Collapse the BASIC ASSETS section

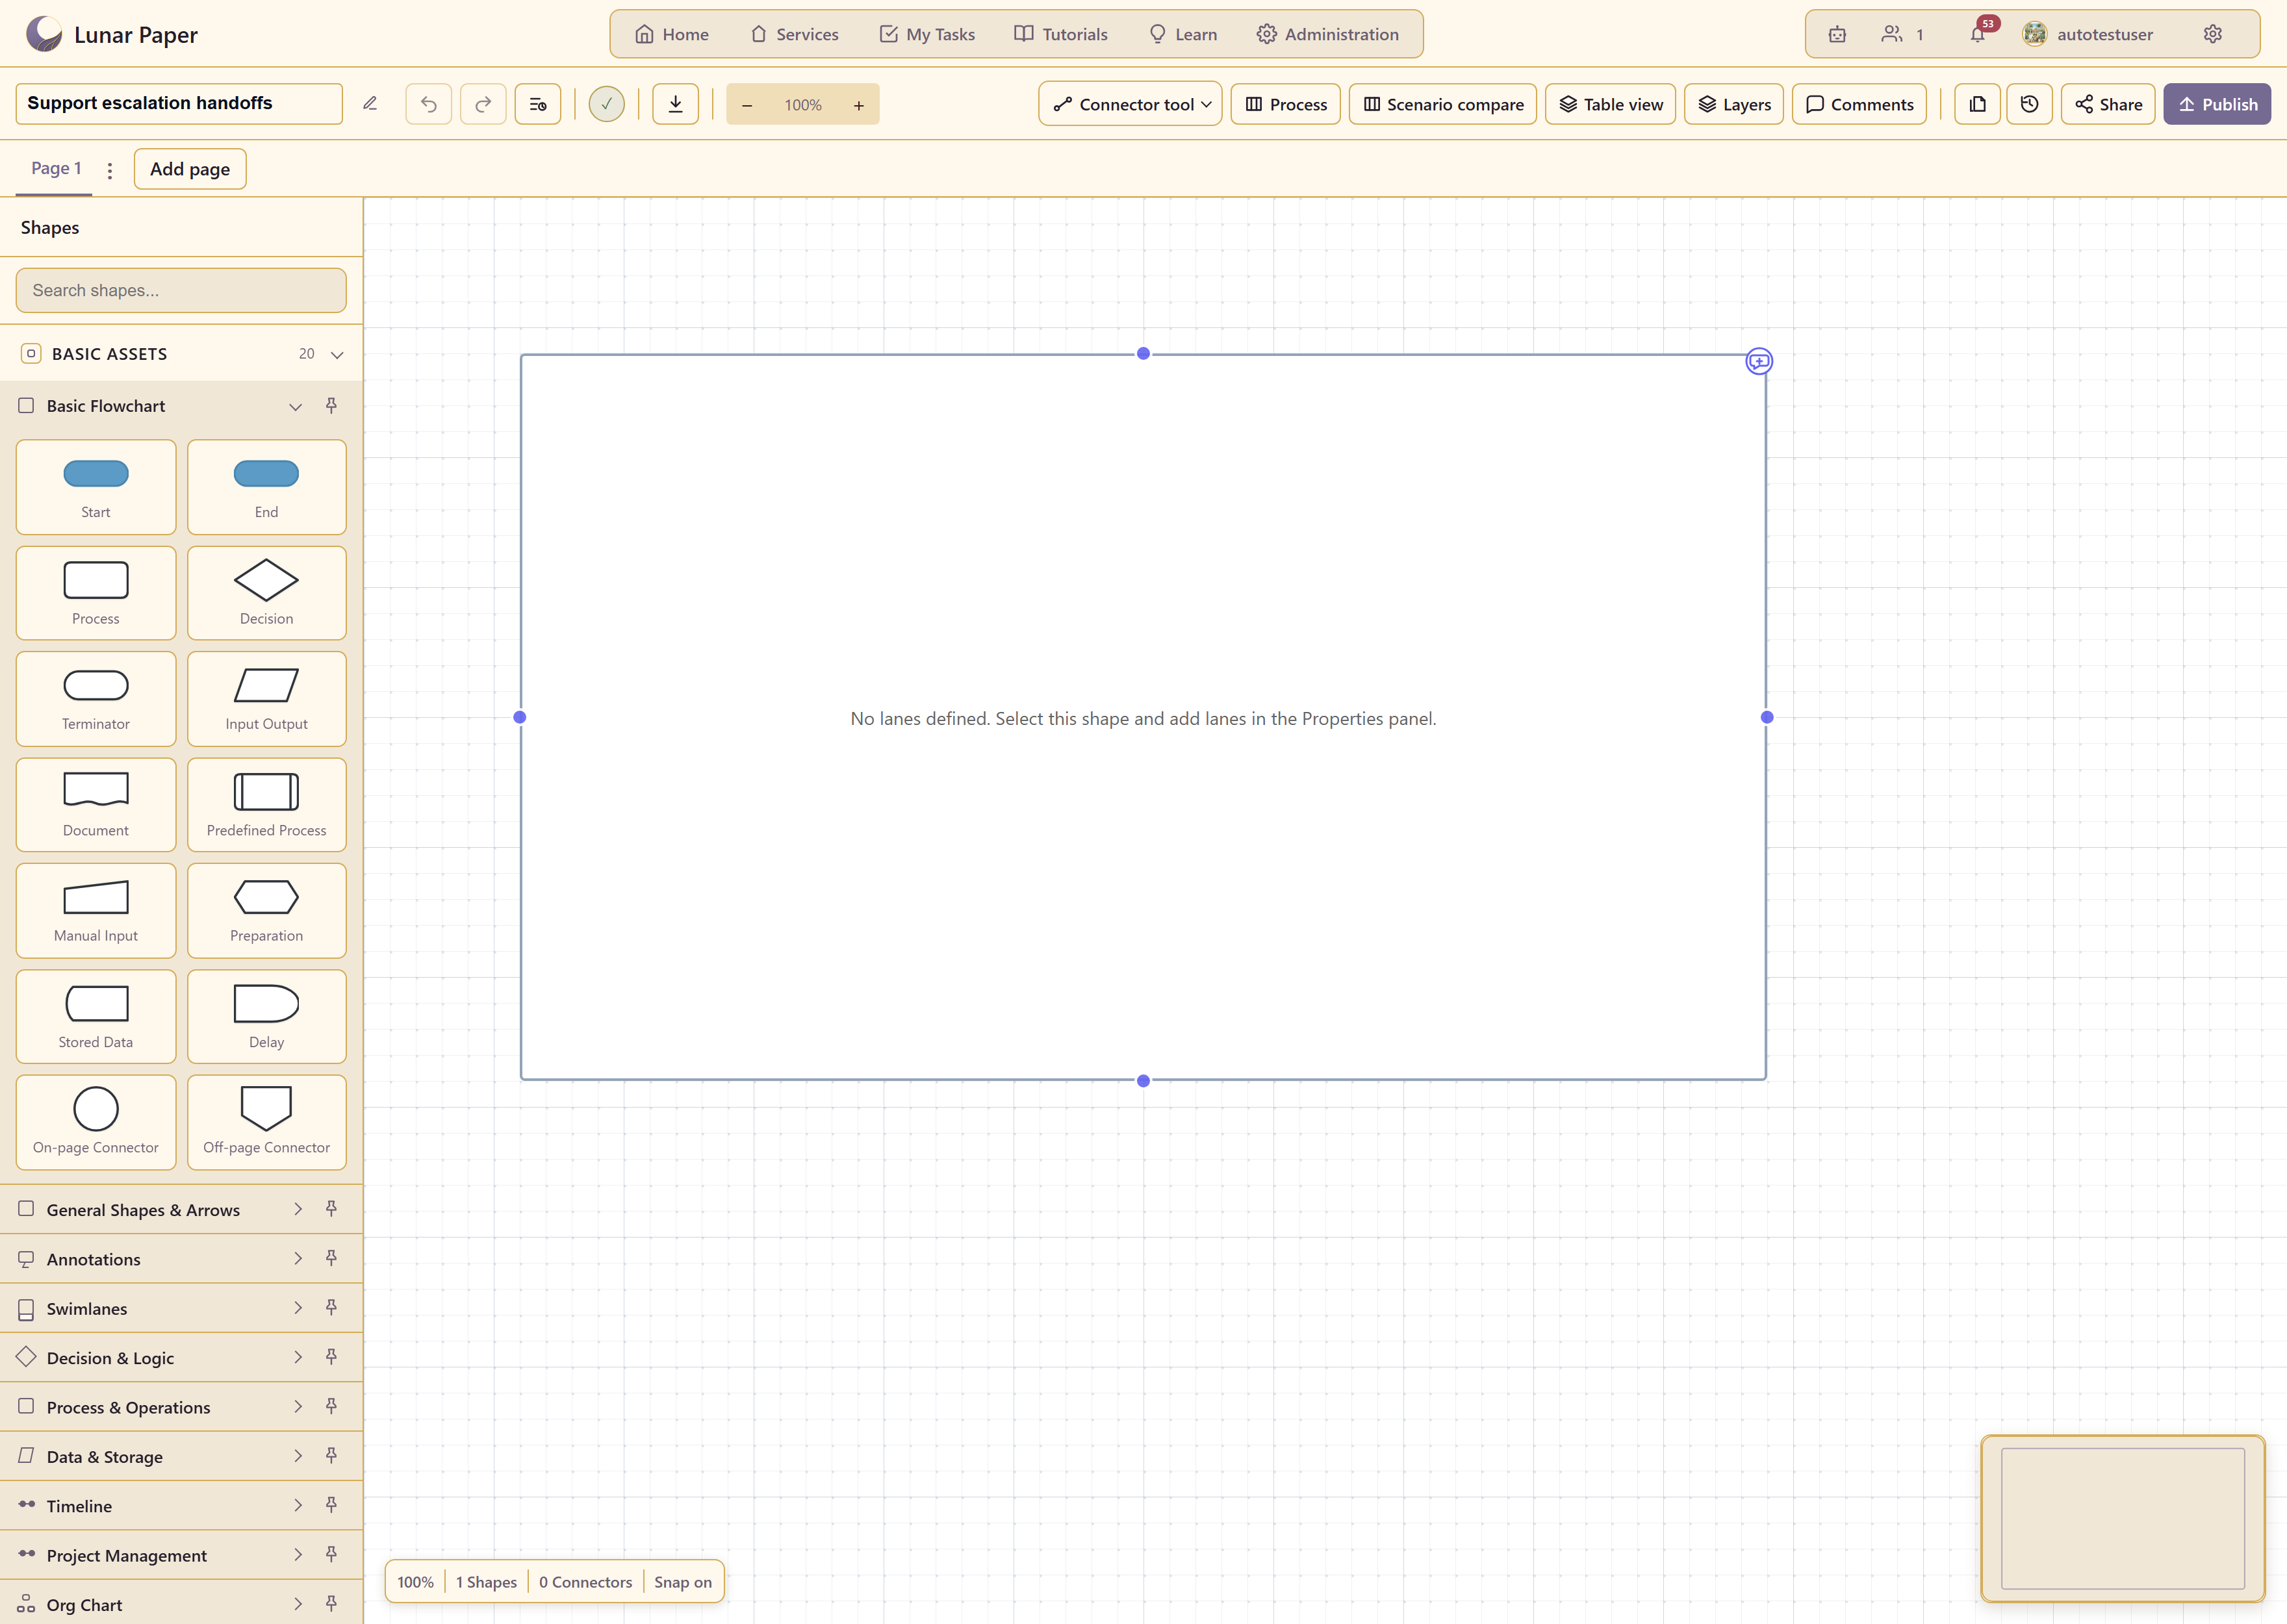(337, 354)
